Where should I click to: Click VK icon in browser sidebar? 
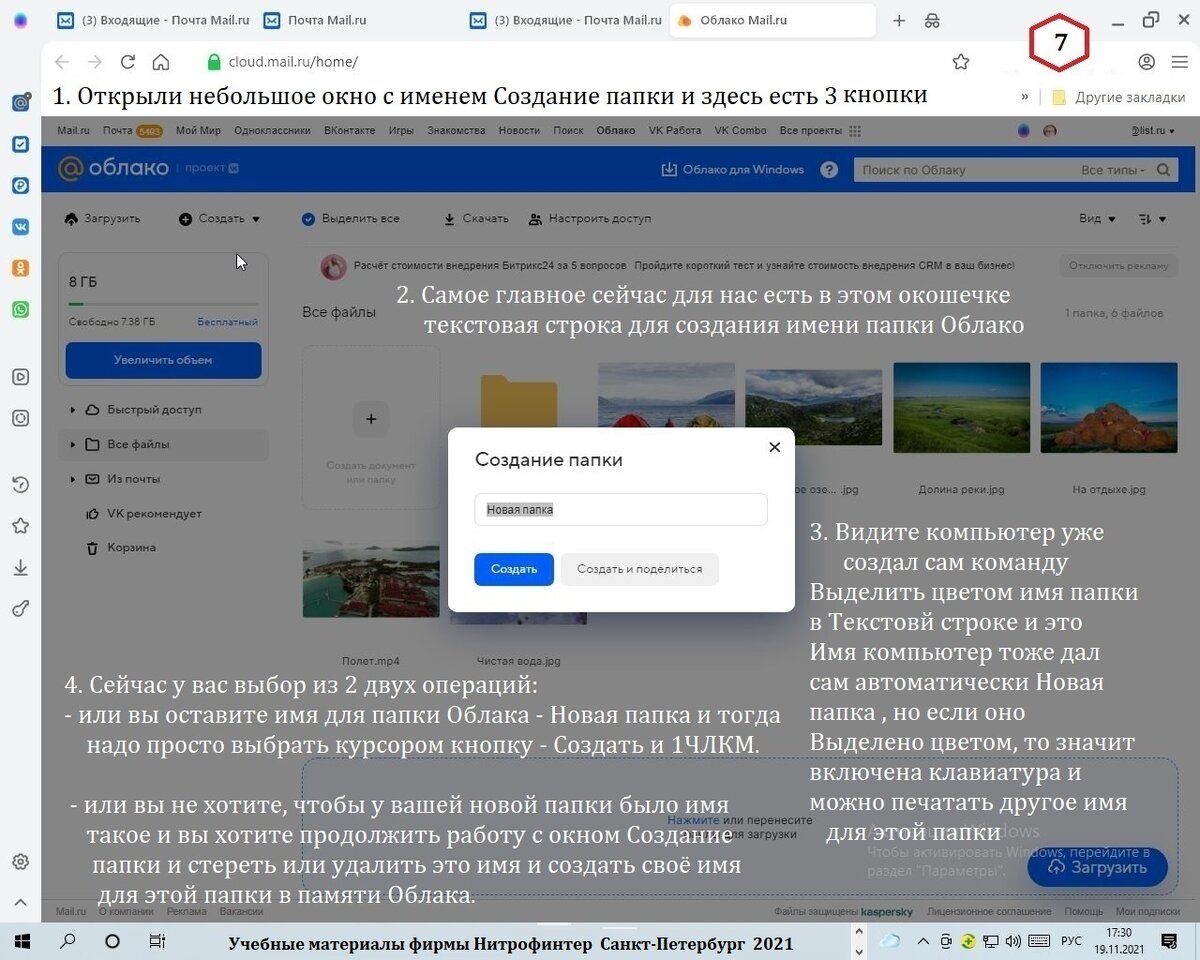pos(20,226)
